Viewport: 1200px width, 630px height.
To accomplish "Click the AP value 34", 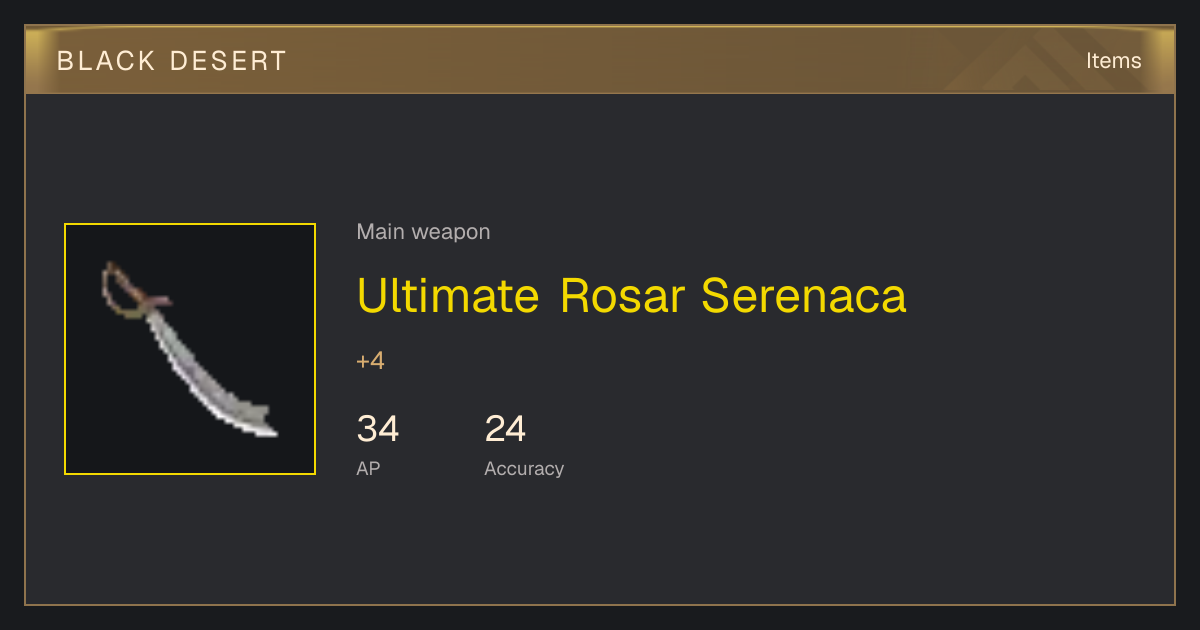I will point(378,429).
